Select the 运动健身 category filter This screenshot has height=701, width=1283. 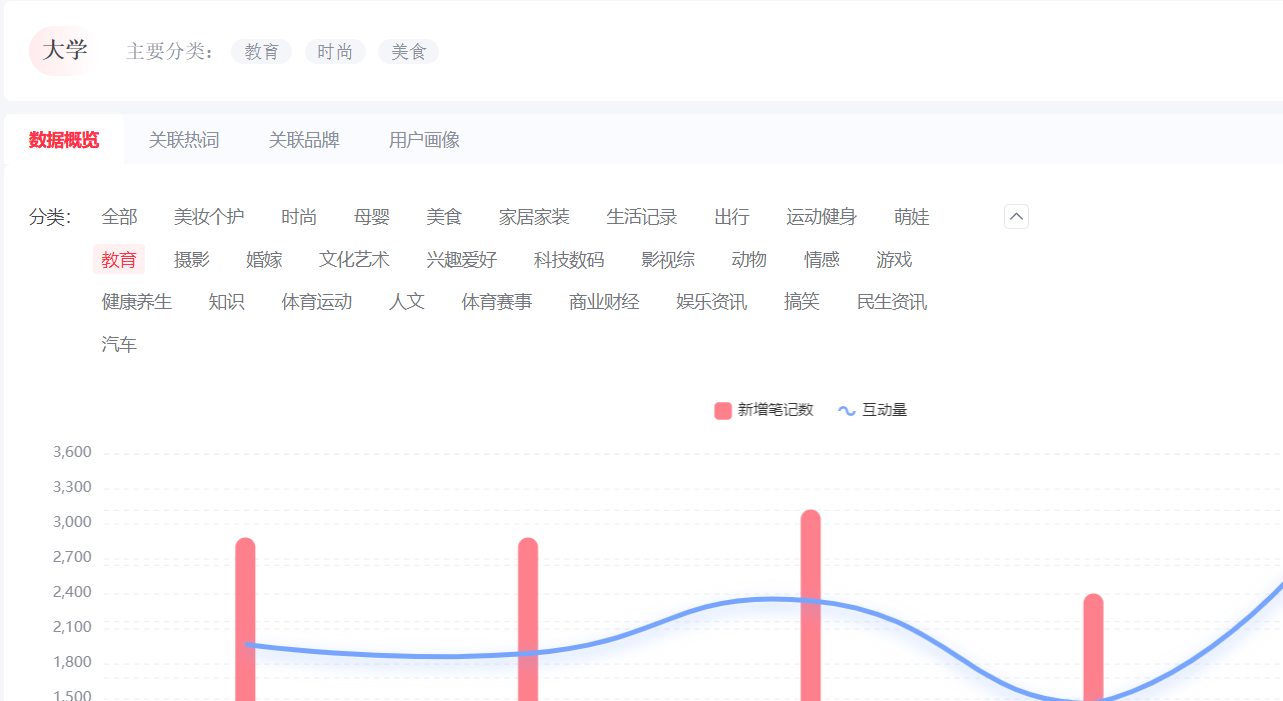[x=821, y=217]
